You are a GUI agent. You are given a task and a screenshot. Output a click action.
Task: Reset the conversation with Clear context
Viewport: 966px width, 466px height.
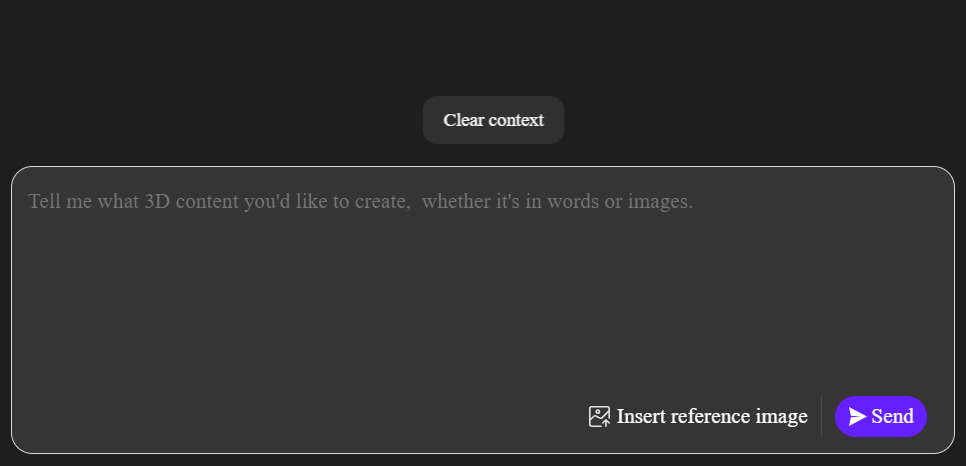click(493, 120)
